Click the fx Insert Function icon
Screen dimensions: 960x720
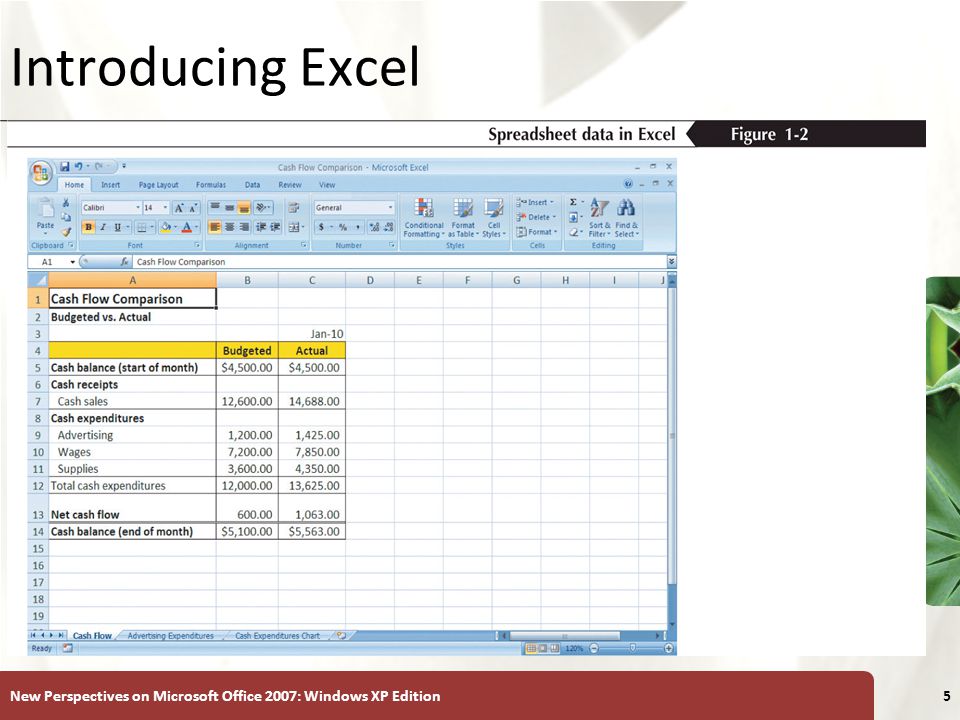click(124, 262)
